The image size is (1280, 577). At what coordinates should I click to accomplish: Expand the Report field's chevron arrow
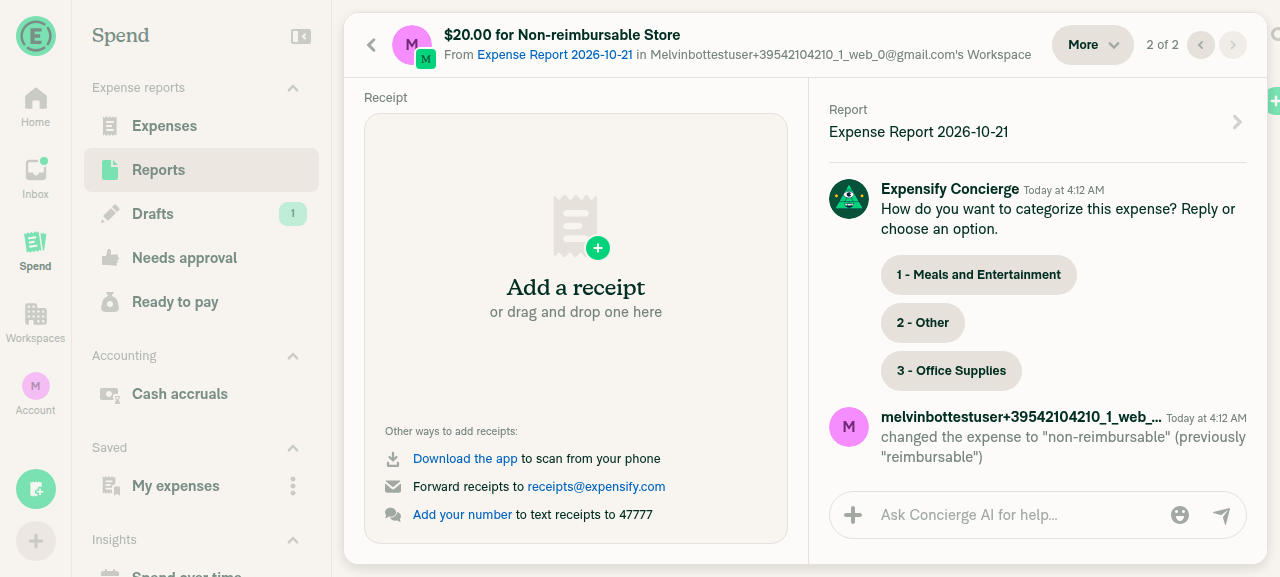coord(1237,122)
